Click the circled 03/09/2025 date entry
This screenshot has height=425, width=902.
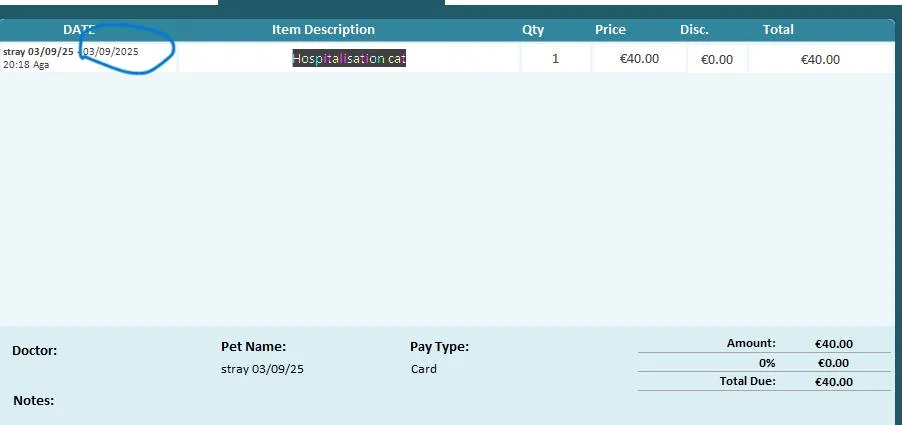(111, 51)
